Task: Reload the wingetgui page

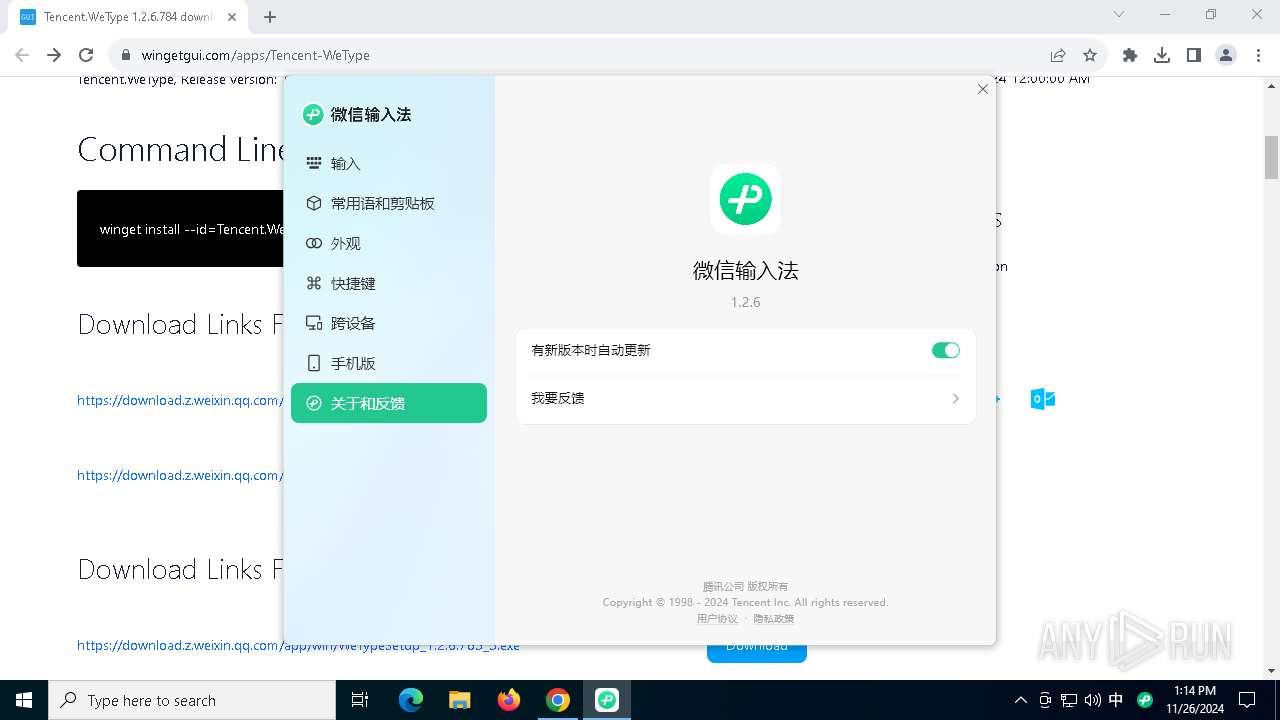Action: (86, 55)
